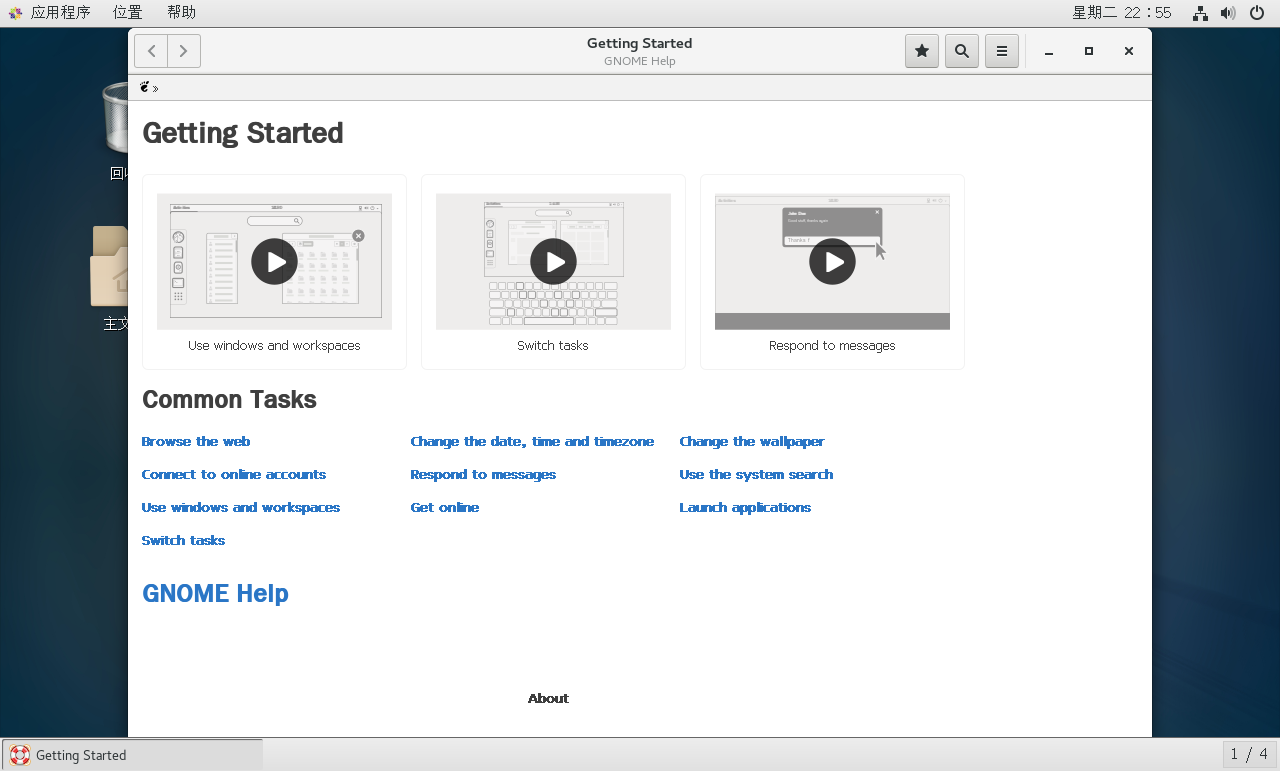Viewport: 1280px width, 771px height.
Task: Click the Use windows and workspaces caption
Action: click(x=274, y=346)
